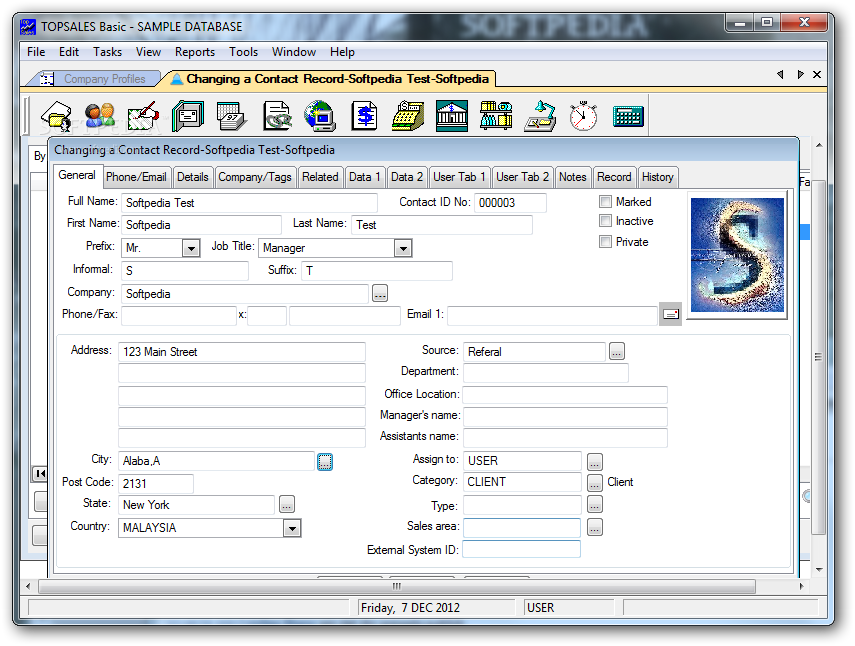This screenshot has width=855, height=646.
Task: Click the letter writing pen icon
Action: tap(143, 116)
